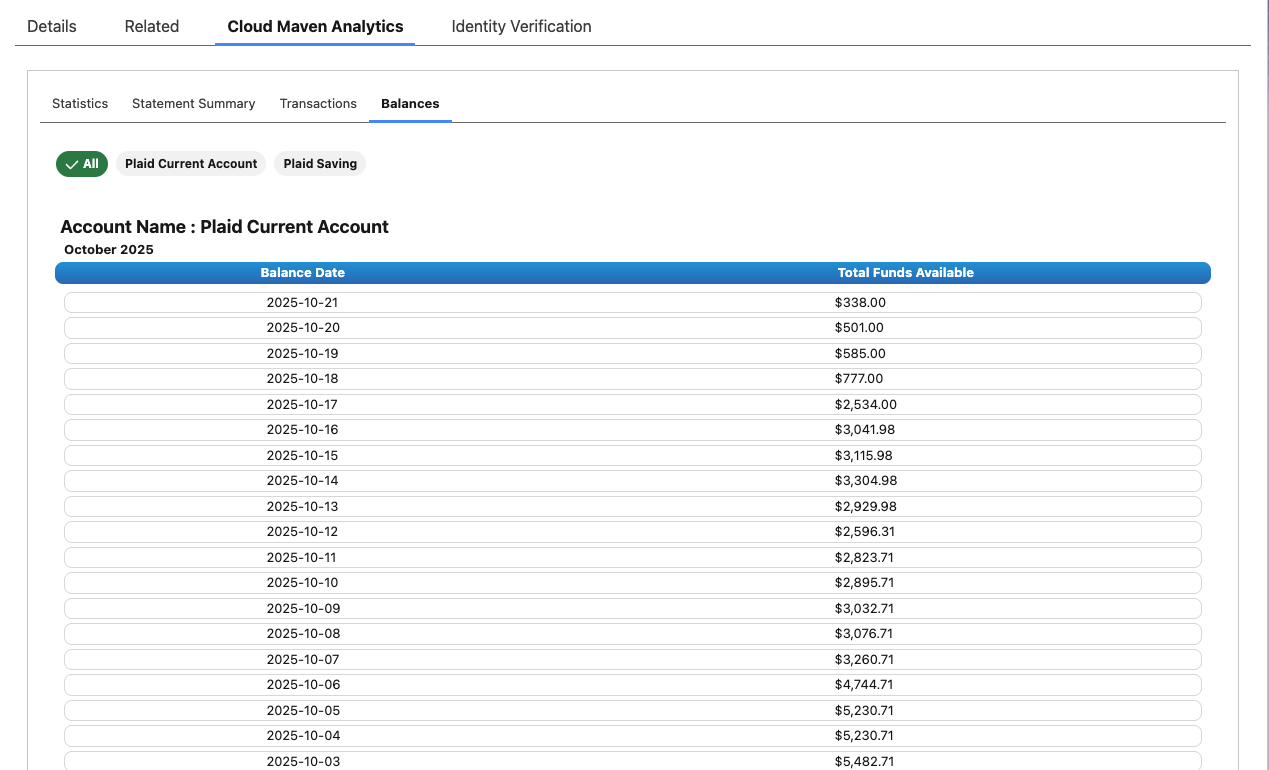This screenshot has height=770, width=1269.
Task: Click the $3,115.98 funds value
Action: tap(864, 456)
